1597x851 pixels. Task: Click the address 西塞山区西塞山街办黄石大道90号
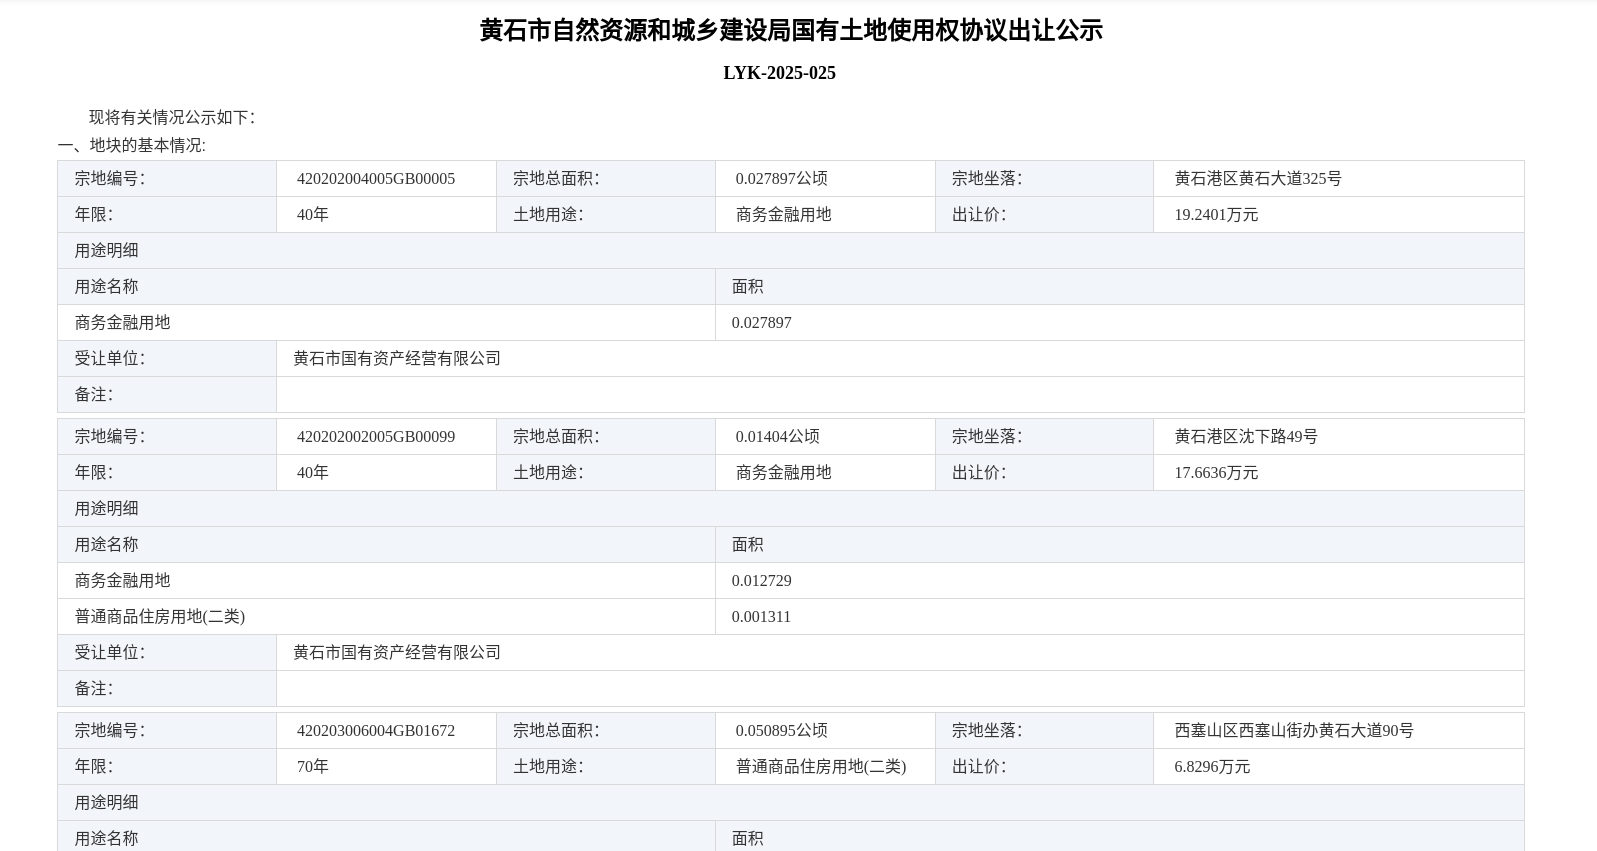(1293, 731)
